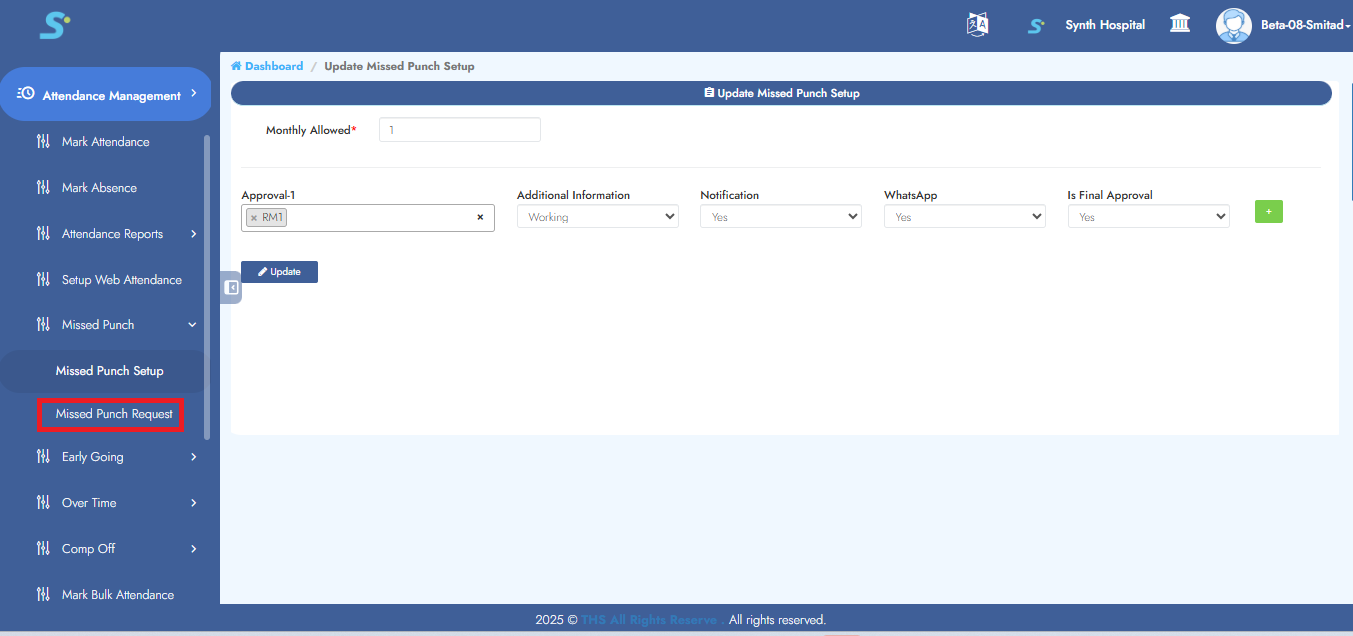
Task: Click the Update button
Action: pos(279,272)
